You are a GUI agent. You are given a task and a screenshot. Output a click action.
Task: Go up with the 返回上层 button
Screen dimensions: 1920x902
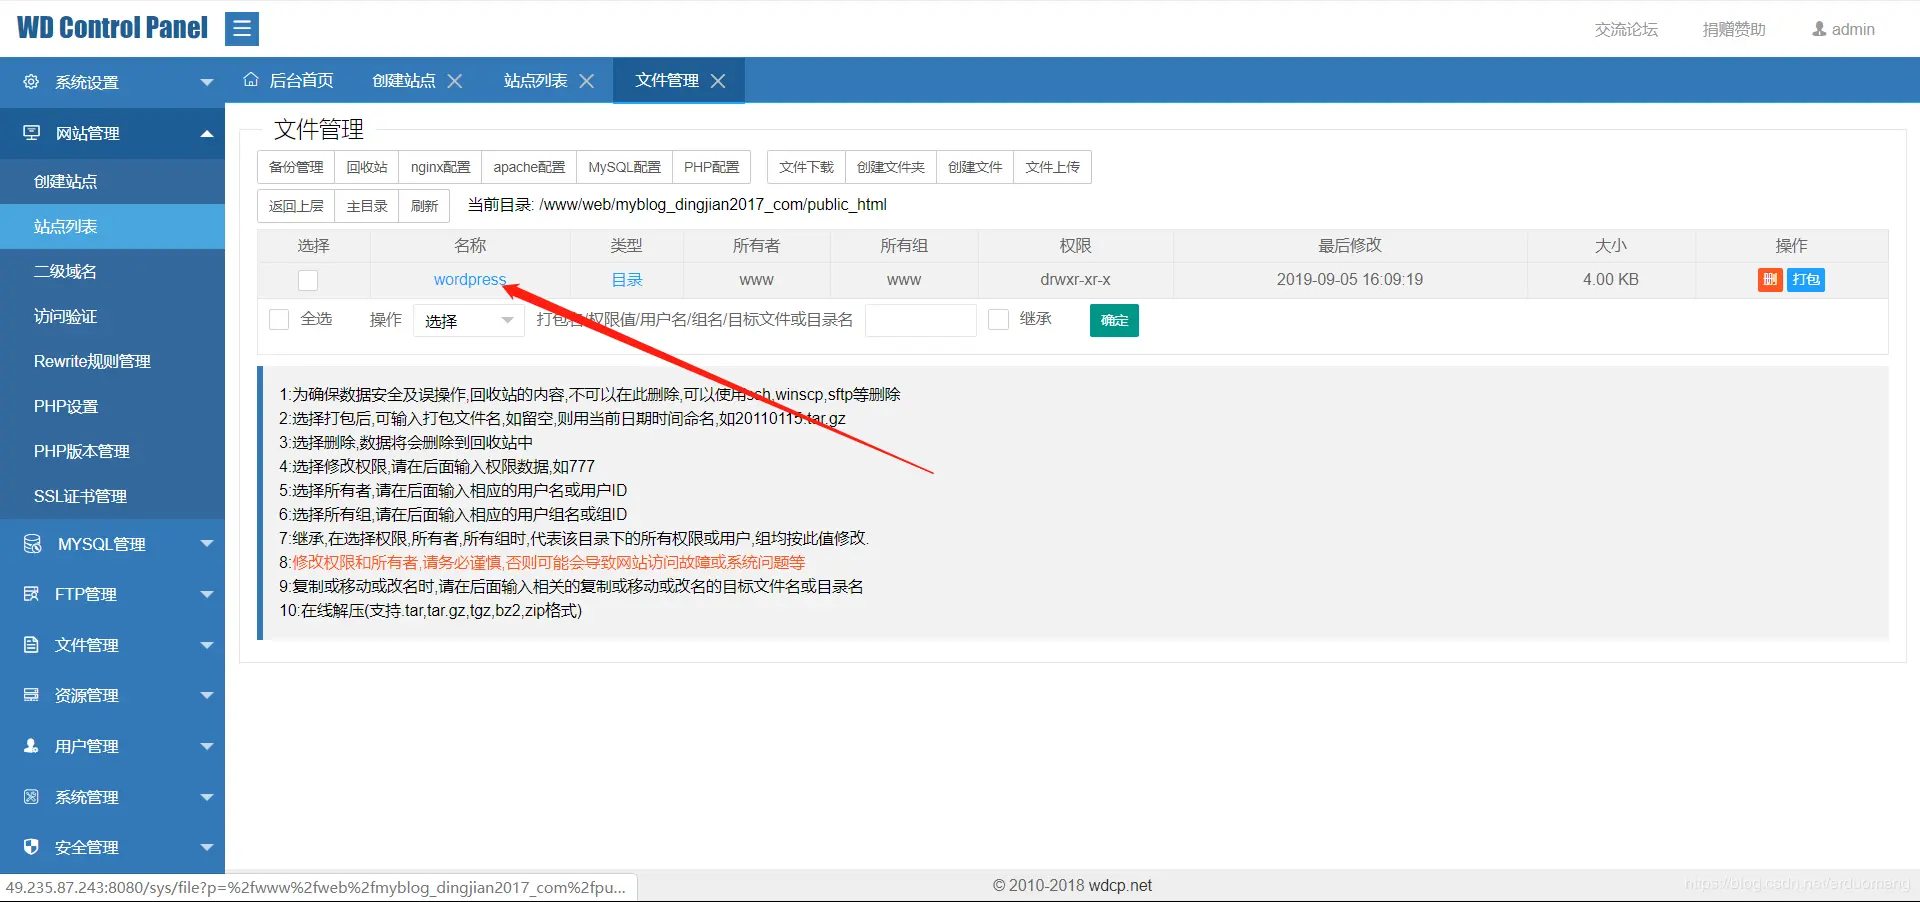pos(296,206)
